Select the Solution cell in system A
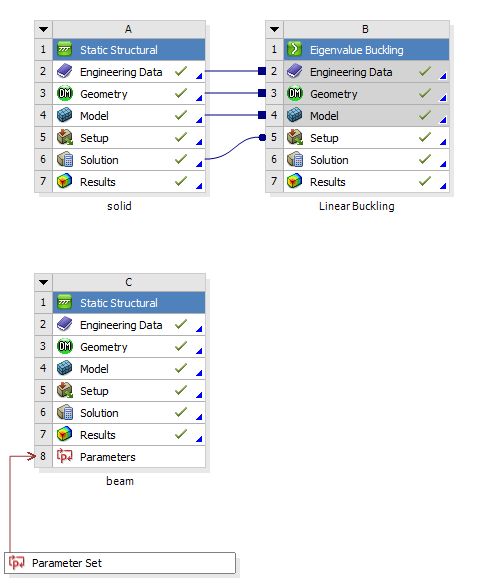489x584 pixels. (129, 159)
